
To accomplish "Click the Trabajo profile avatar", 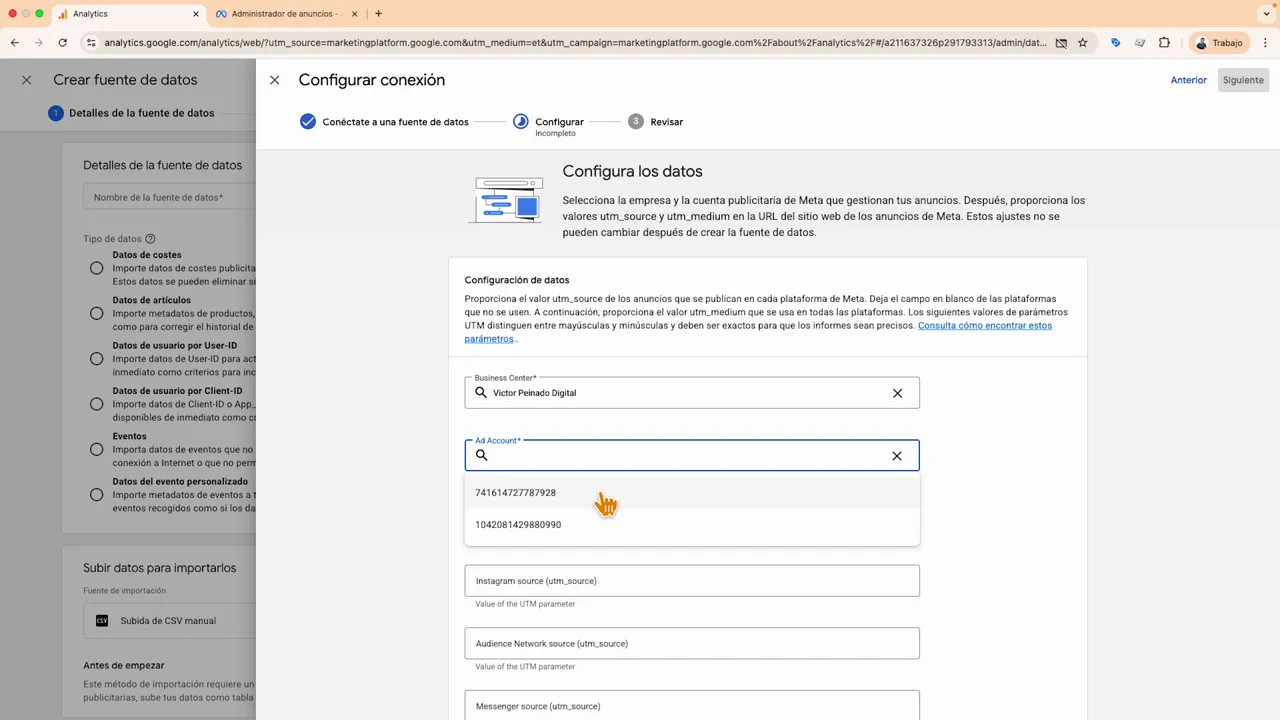I will (1201, 43).
